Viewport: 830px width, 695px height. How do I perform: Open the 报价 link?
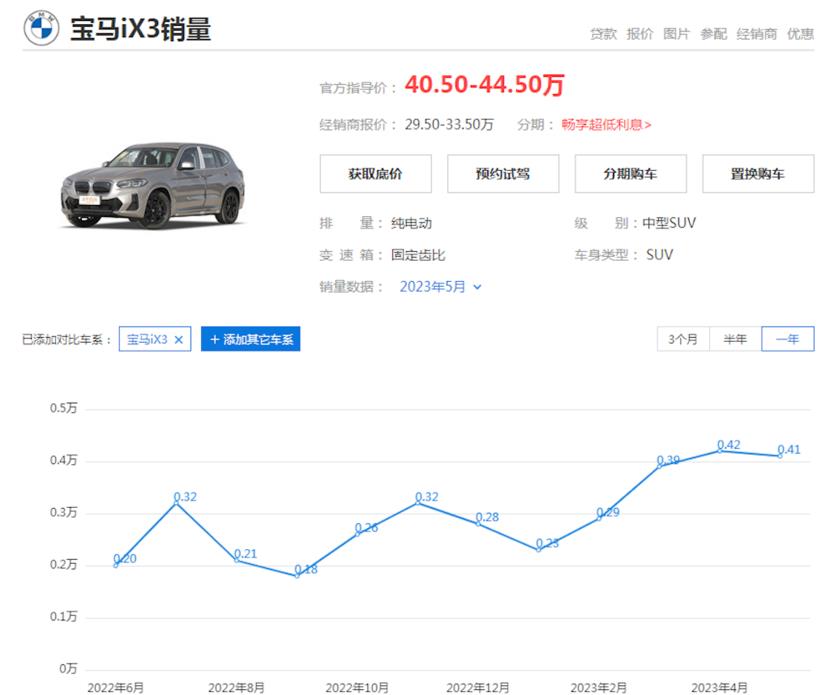point(640,34)
